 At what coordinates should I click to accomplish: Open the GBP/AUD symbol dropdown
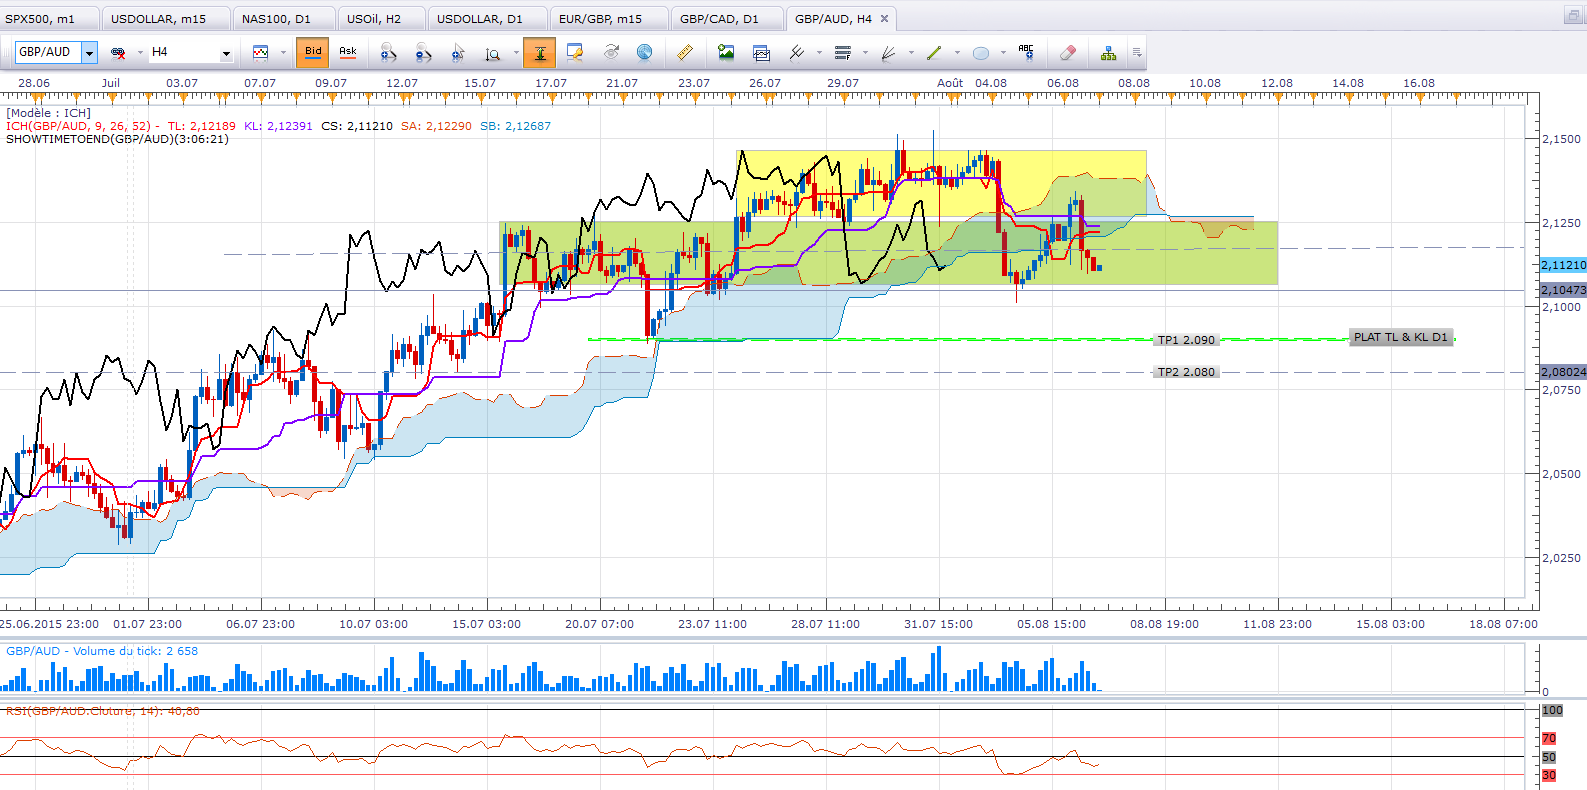(x=89, y=52)
